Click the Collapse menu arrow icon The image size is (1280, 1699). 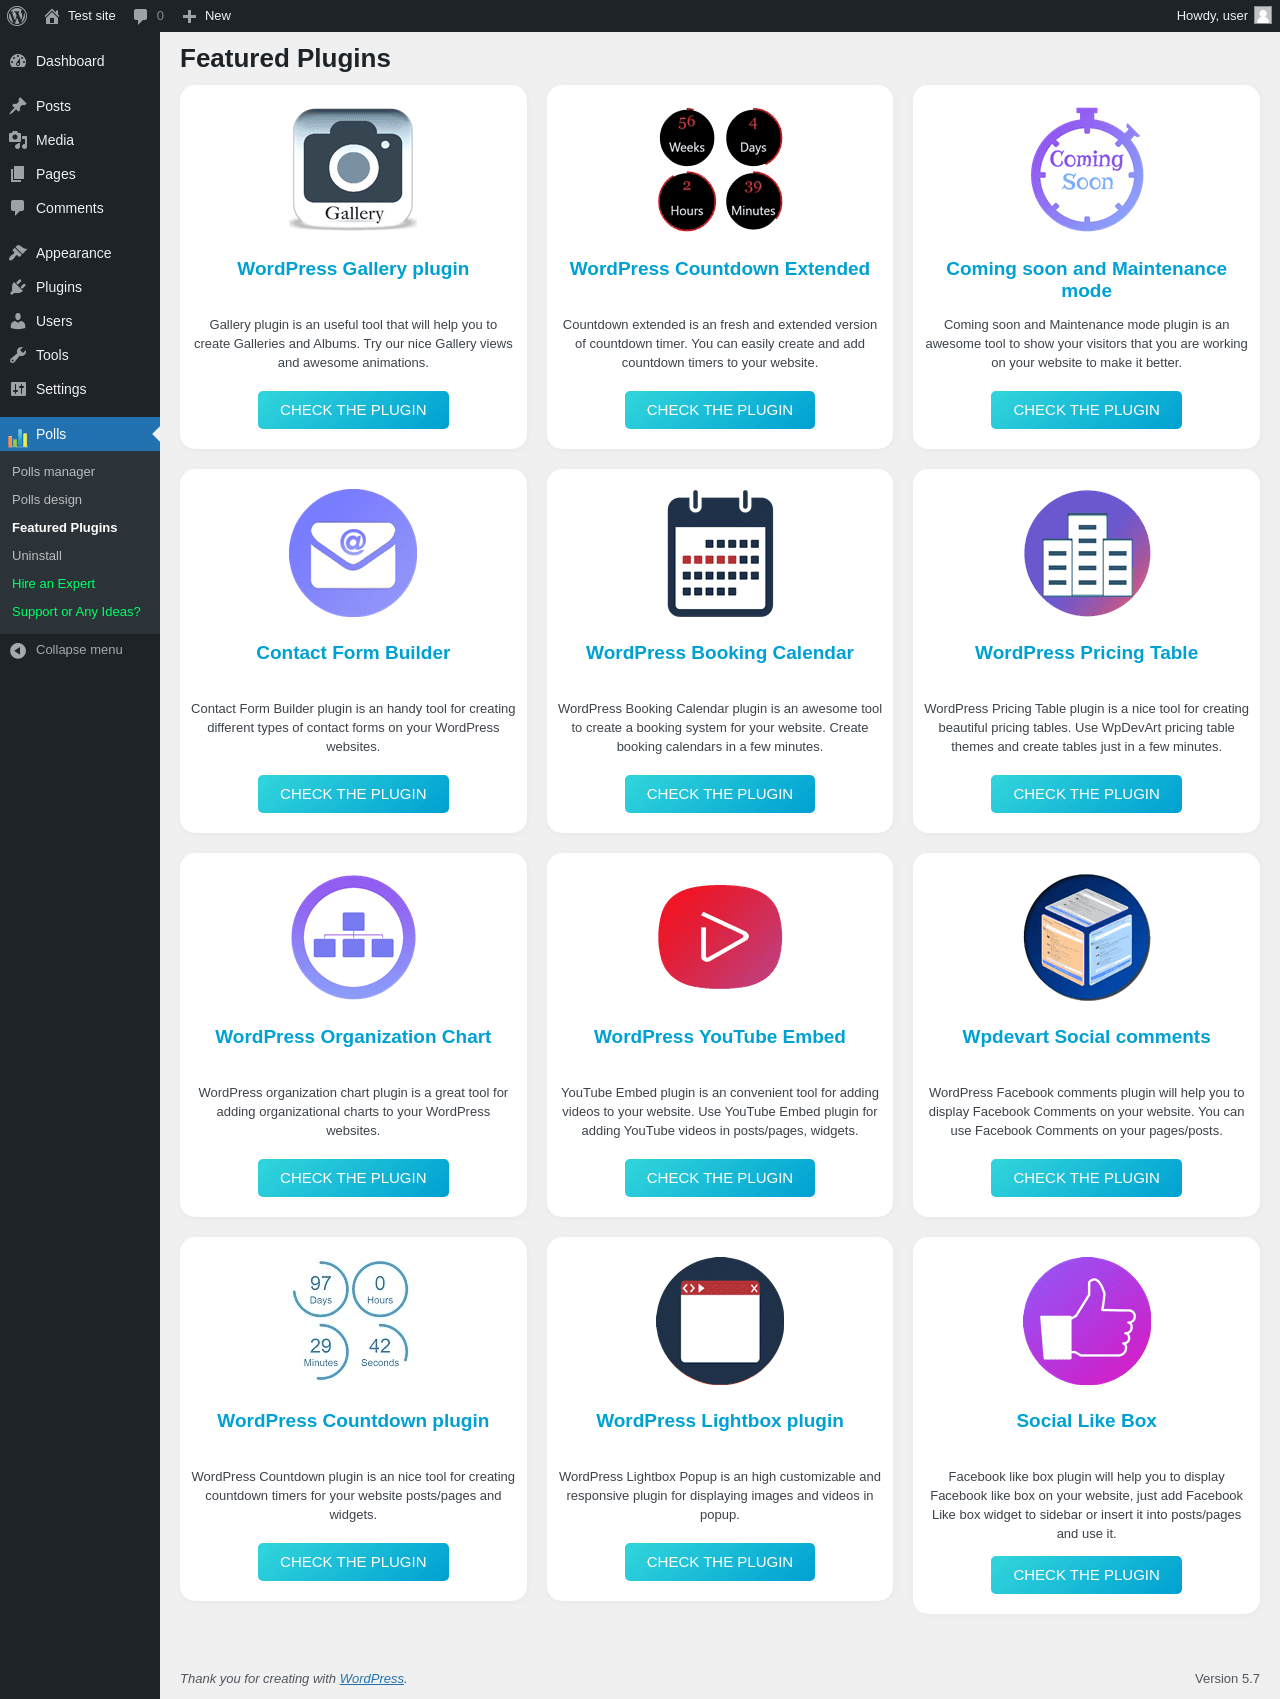(18, 651)
